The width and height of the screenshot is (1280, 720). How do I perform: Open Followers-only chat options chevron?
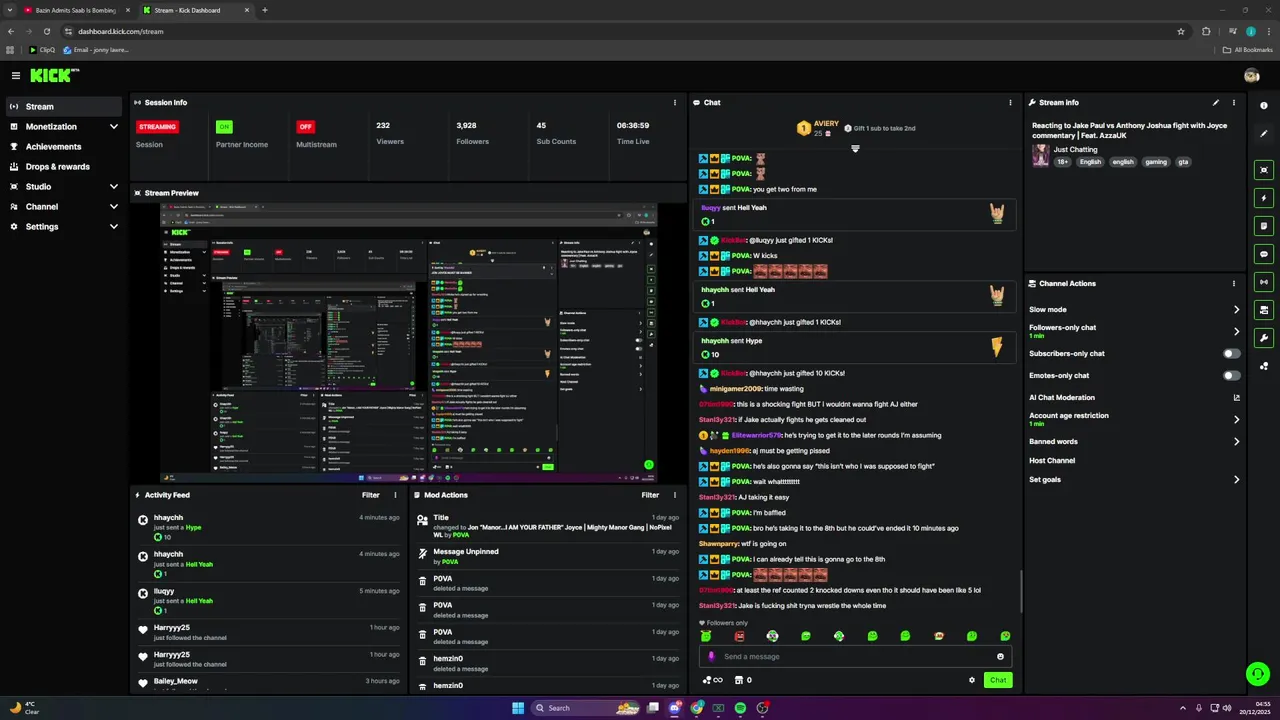[1236, 331]
